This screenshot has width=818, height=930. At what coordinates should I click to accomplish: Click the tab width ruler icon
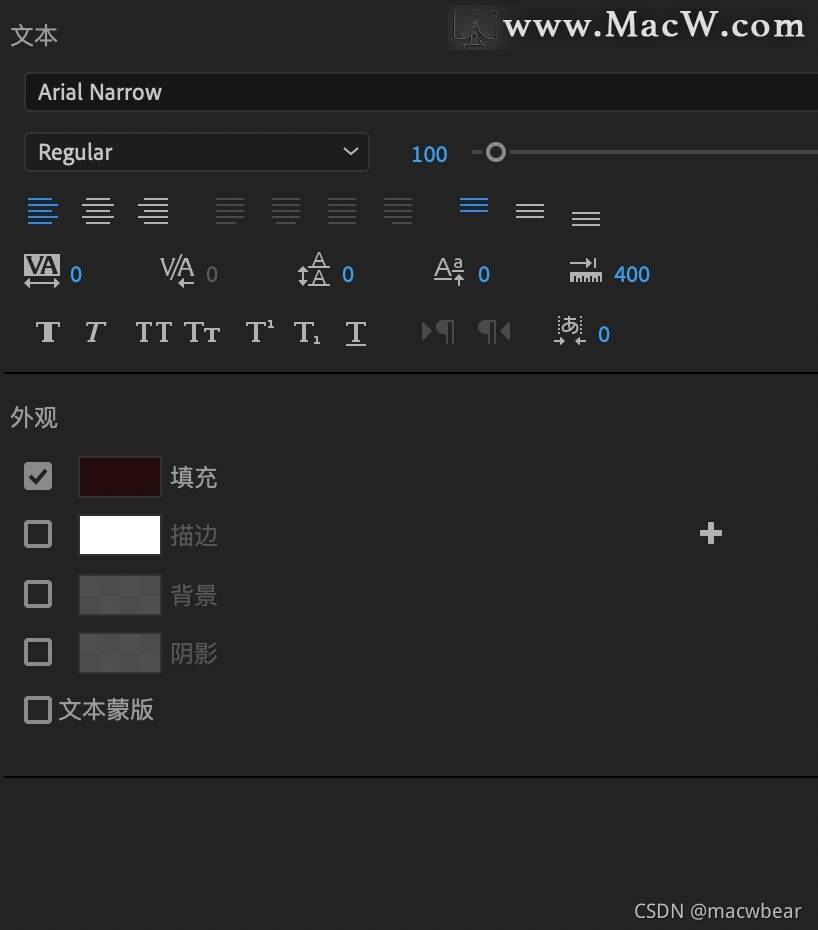(586, 270)
